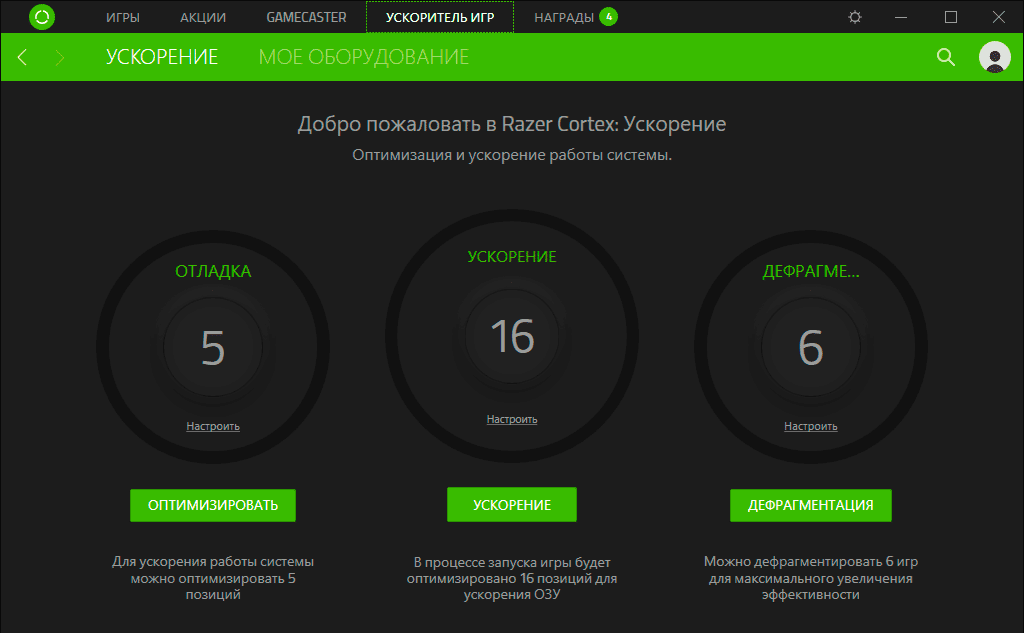
Task: Click 'Оптимизация и ускорение работы системы' subtitle
Action: click(512, 155)
